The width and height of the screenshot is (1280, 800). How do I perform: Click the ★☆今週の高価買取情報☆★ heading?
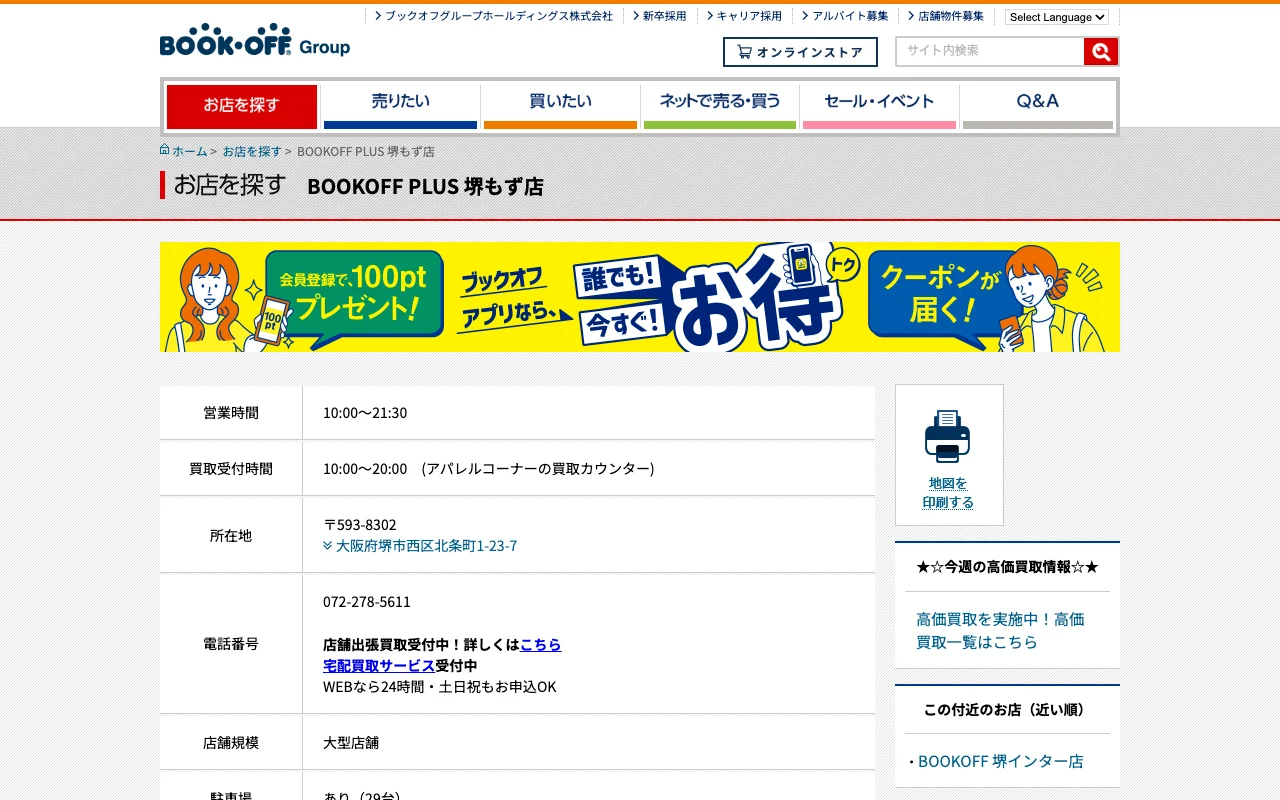pyautogui.click(x=1007, y=567)
